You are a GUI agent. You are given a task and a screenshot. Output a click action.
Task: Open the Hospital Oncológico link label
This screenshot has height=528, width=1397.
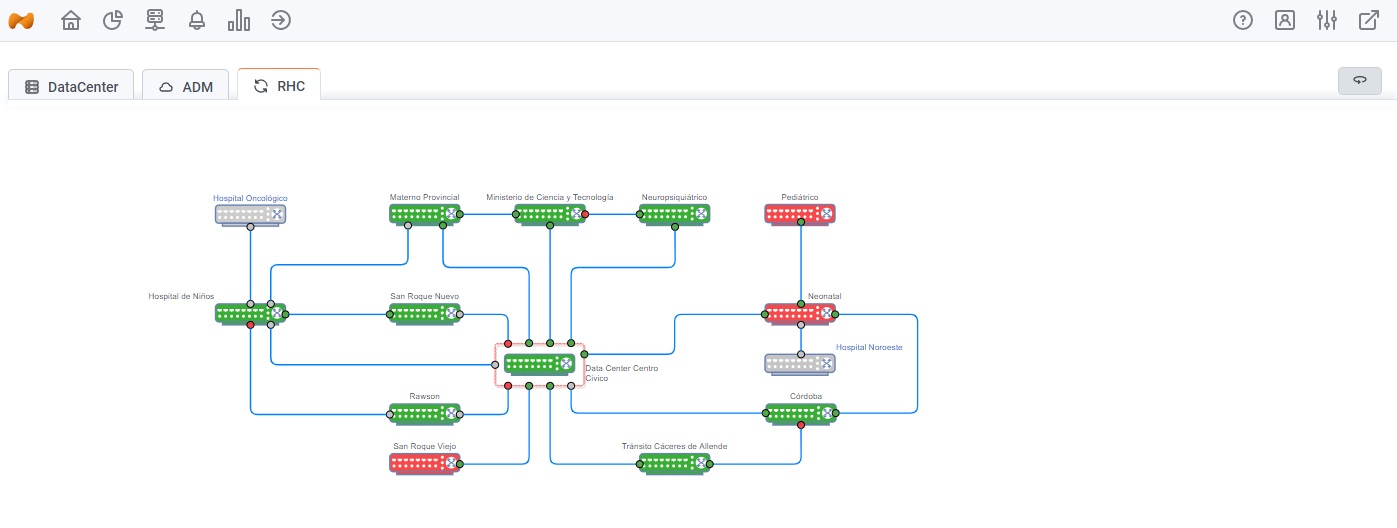pyautogui.click(x=250, y=198)
